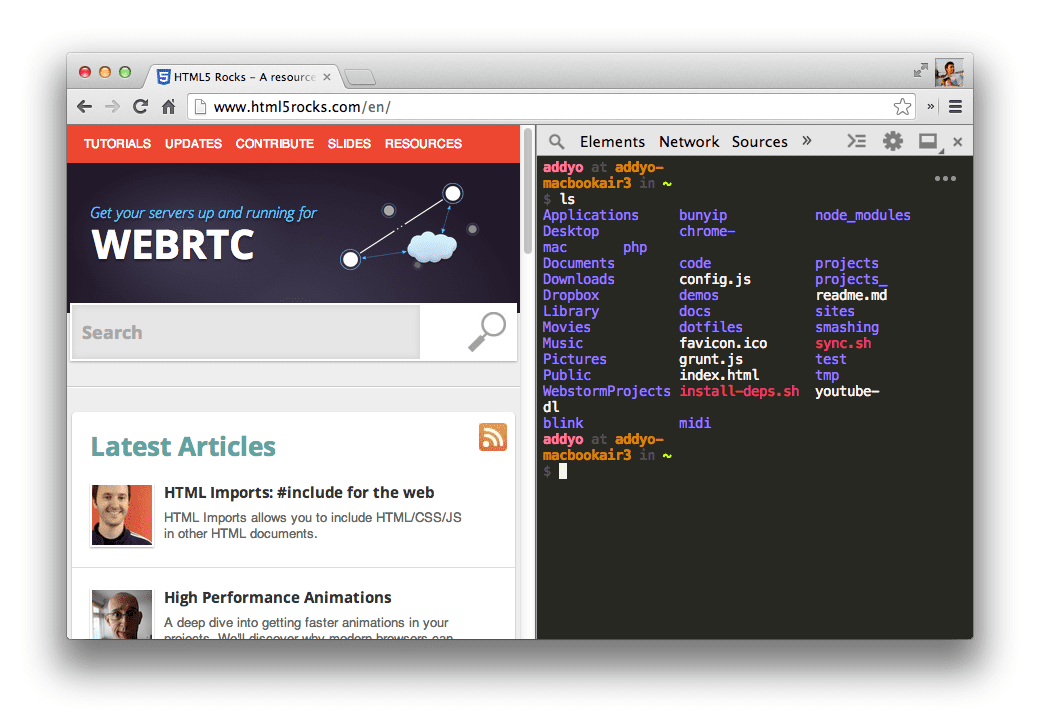The width and height of the screenshot is (1059, 720).
Task: Open the DevTools settings gear
Action: (892, 141)
